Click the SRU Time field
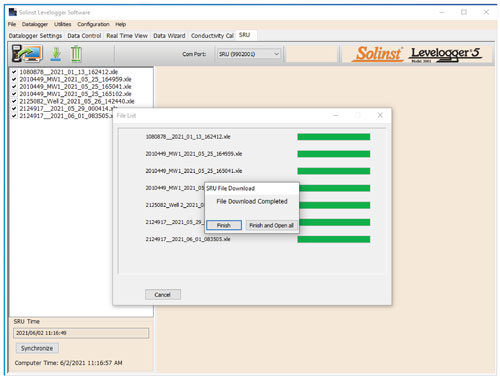The width and height of the screenshot is (500, 378). 81,333
